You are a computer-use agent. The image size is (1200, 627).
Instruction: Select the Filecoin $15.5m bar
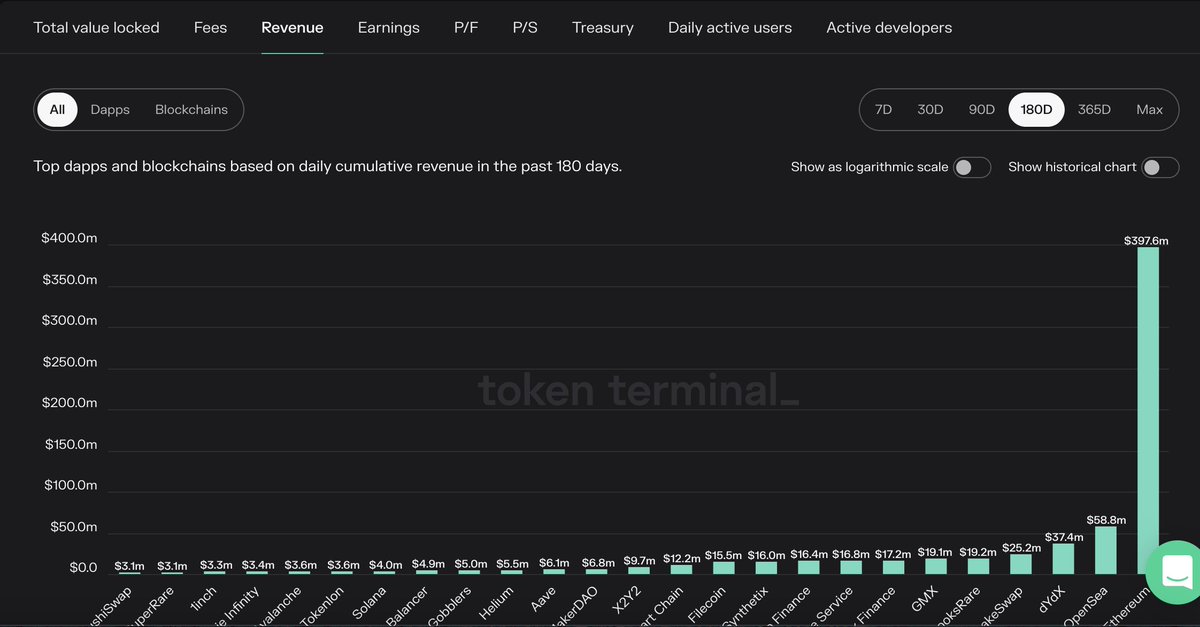tap(723, 567)
